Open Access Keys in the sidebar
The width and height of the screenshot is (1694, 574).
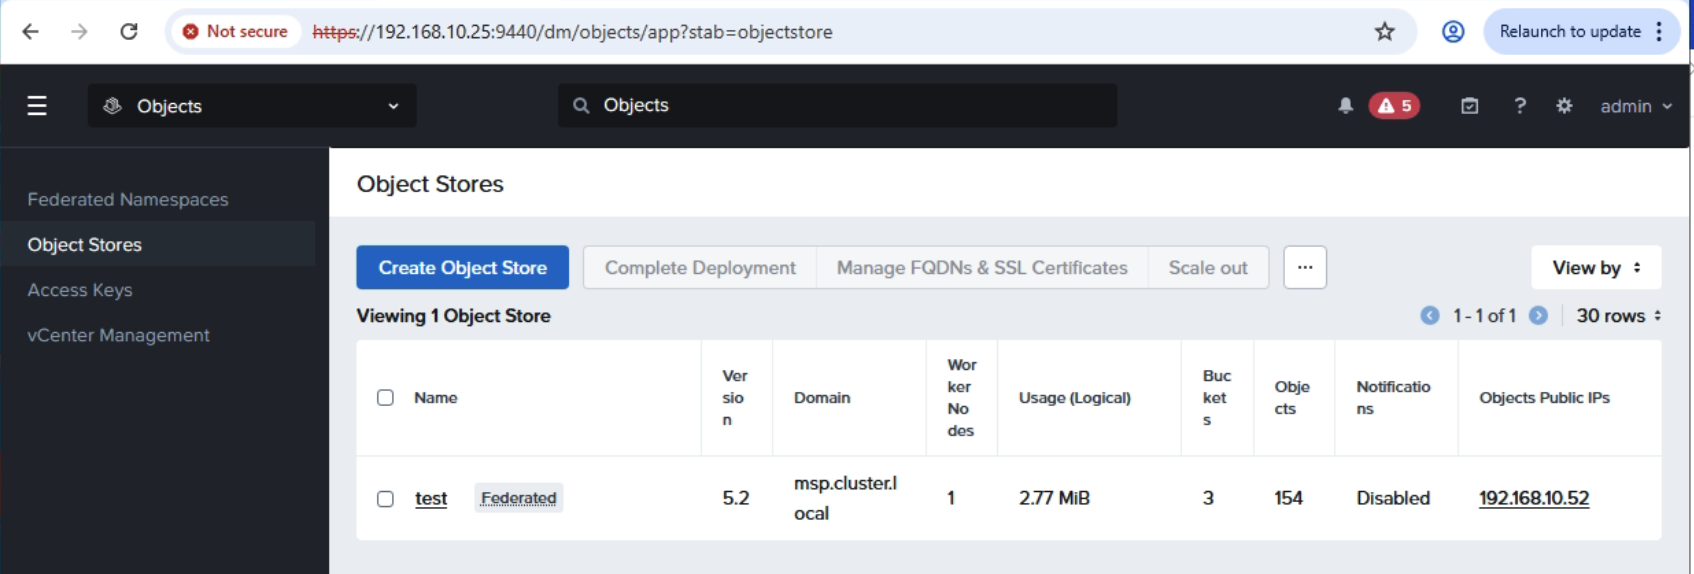(80, 290)
